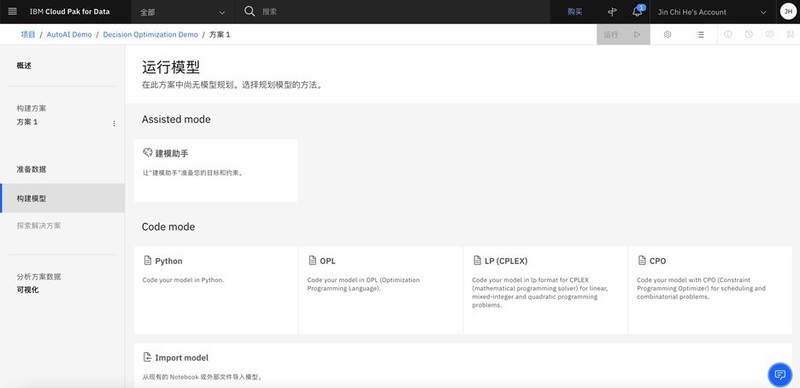Viewport: 800px width, 388px height.
Task: Open the settings gear in toolbar
Action: [x=667, y=35]
